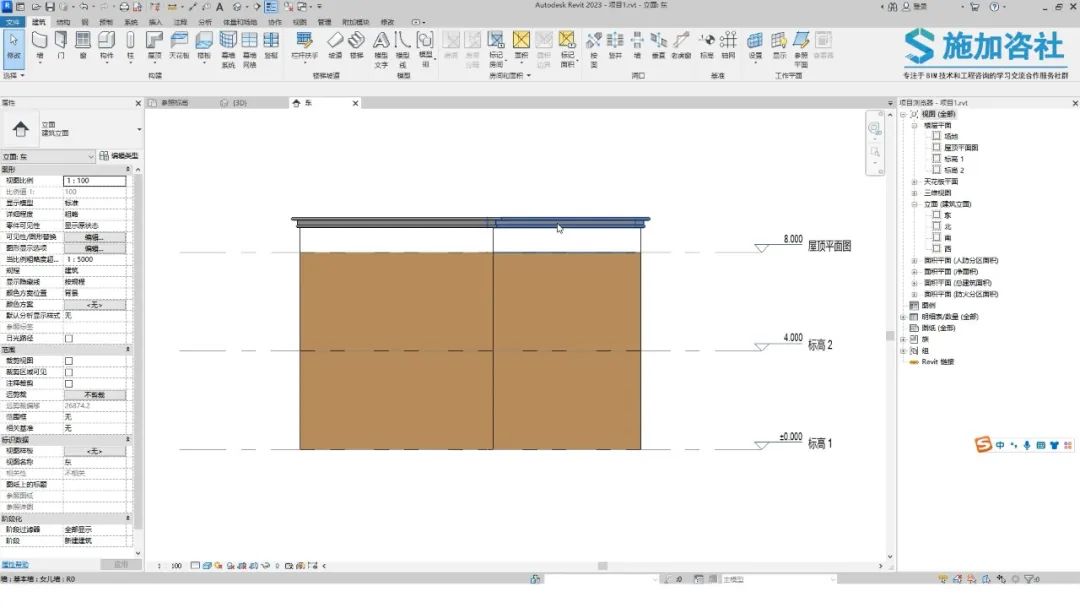Screen dimensions: 1080x608
Task: Select the Ceiling (天花板) tool
Action: 179,45
